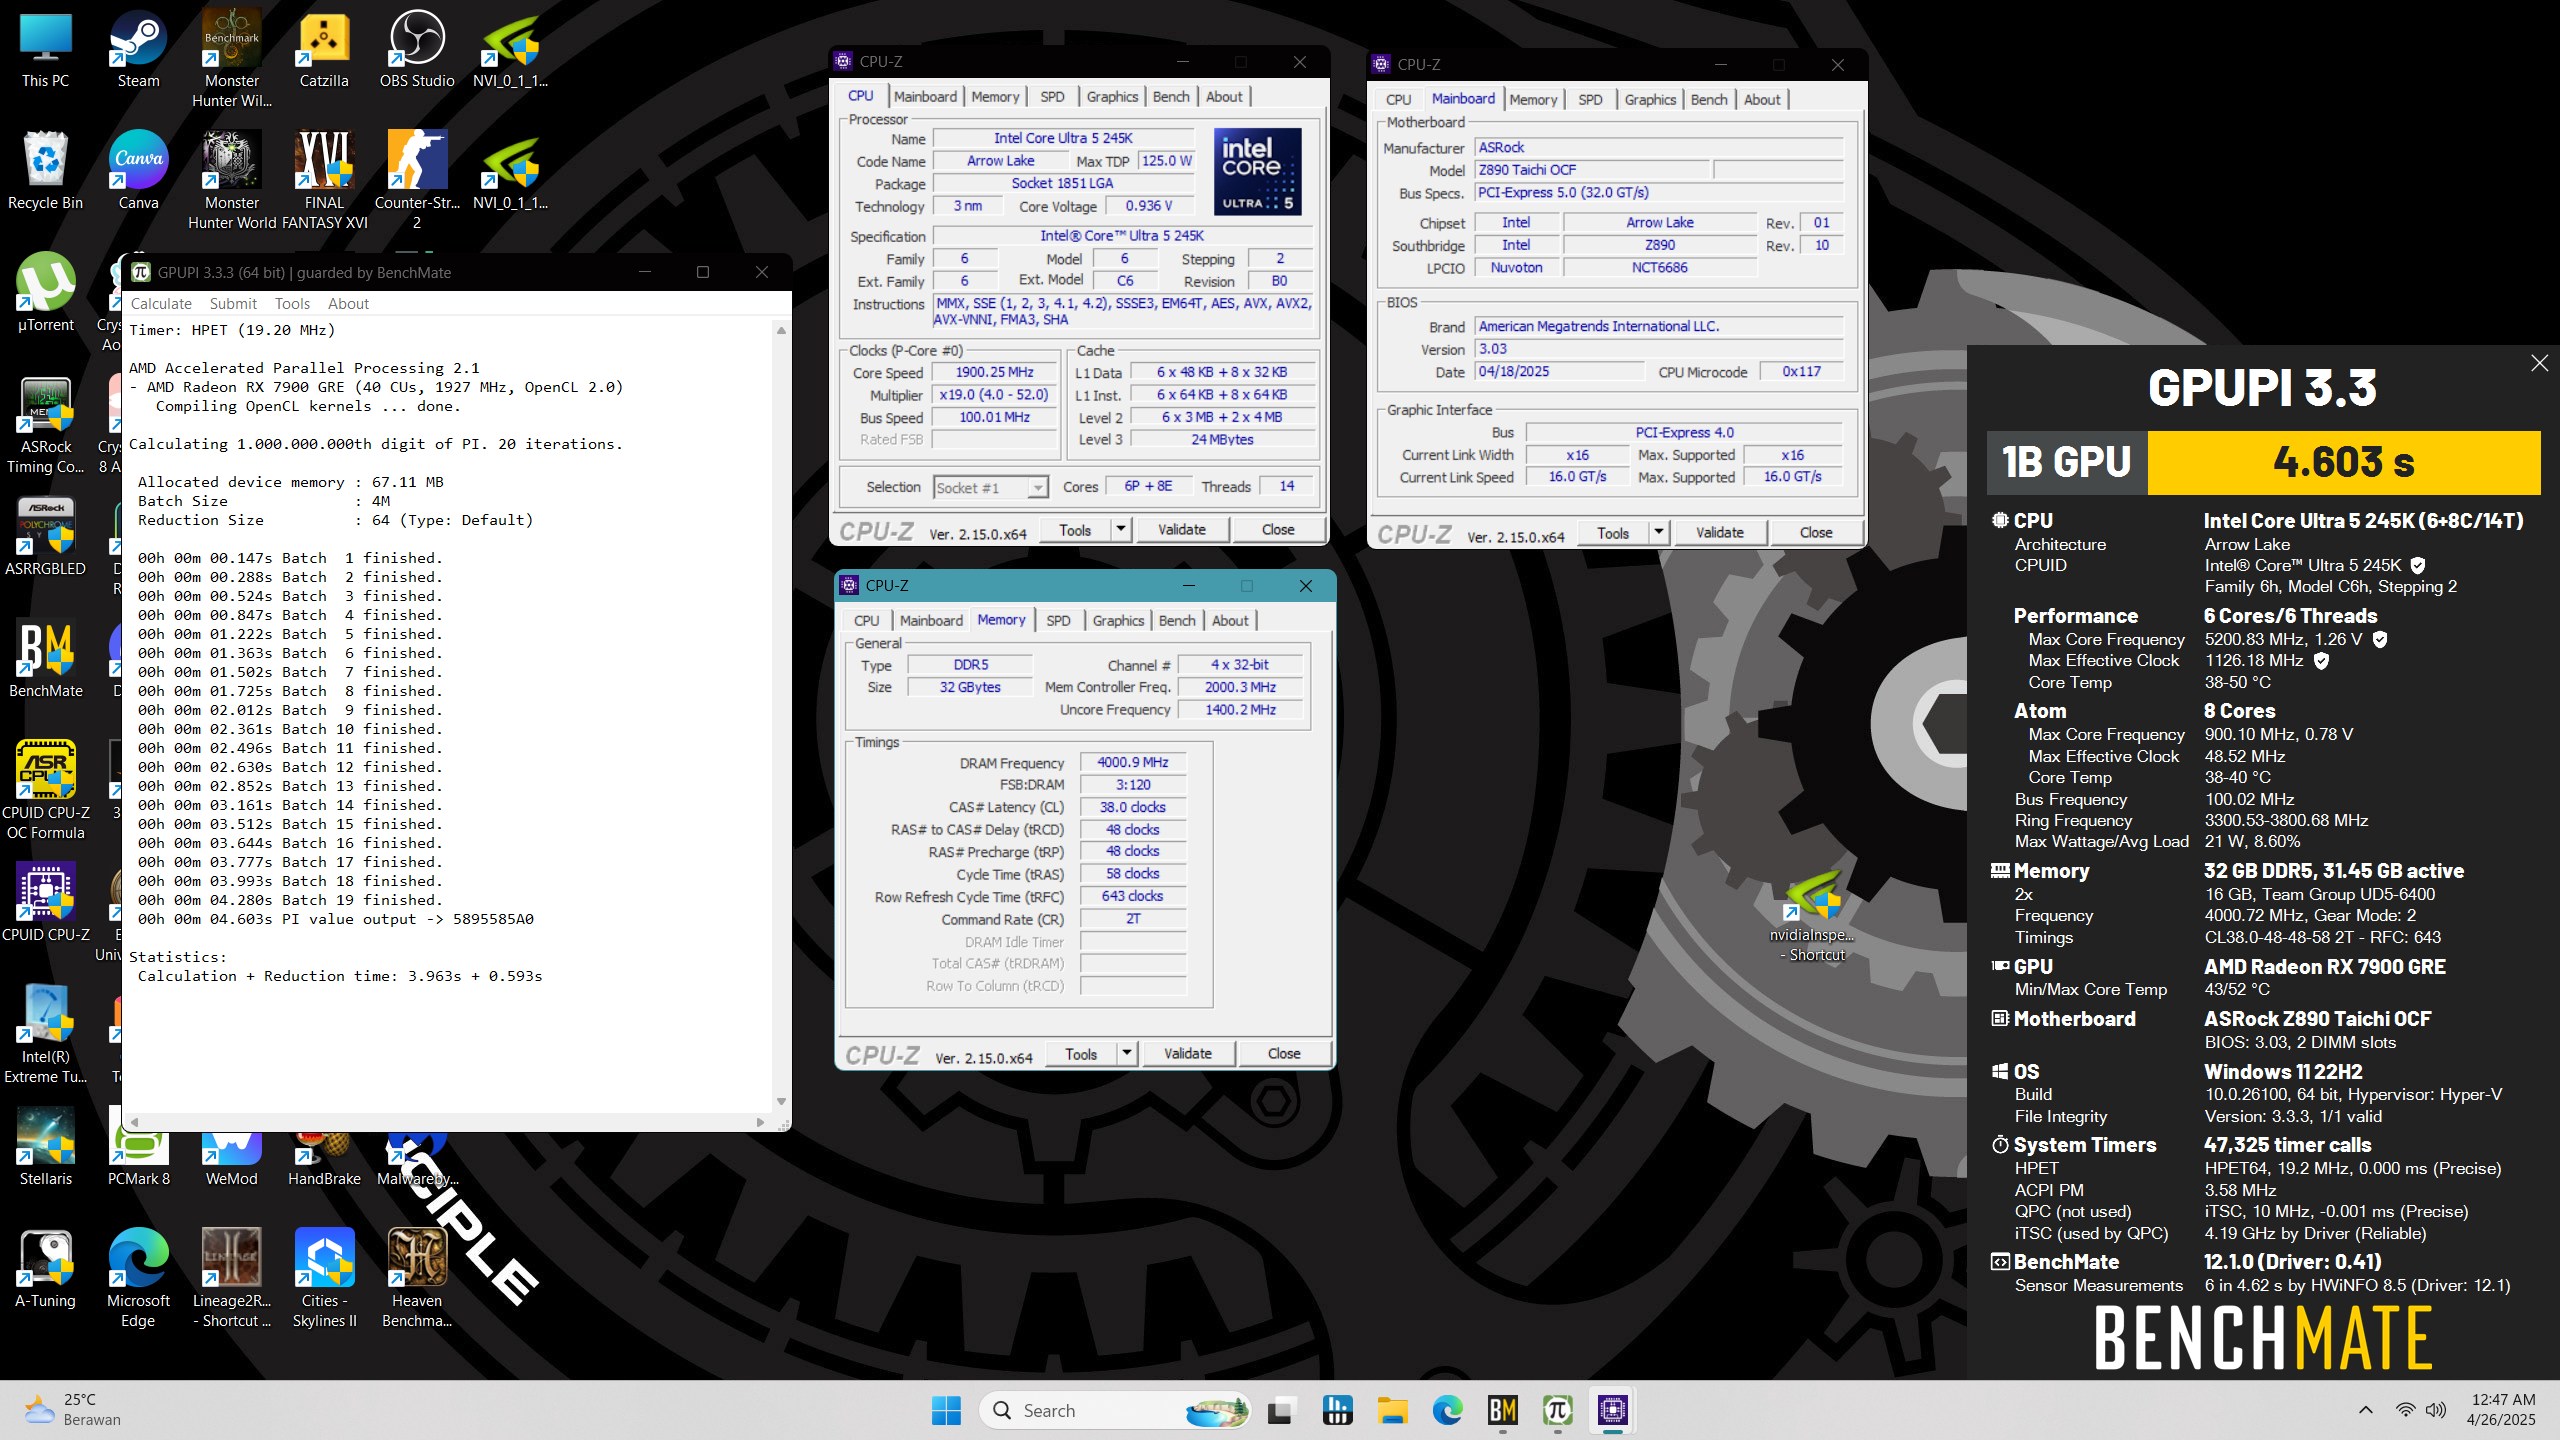Switch to Mainboard tab in CPU tab CPU-Z window
Viewport: 2560px width, 1440px height.
pyautogui.click(x=925, y=97)
